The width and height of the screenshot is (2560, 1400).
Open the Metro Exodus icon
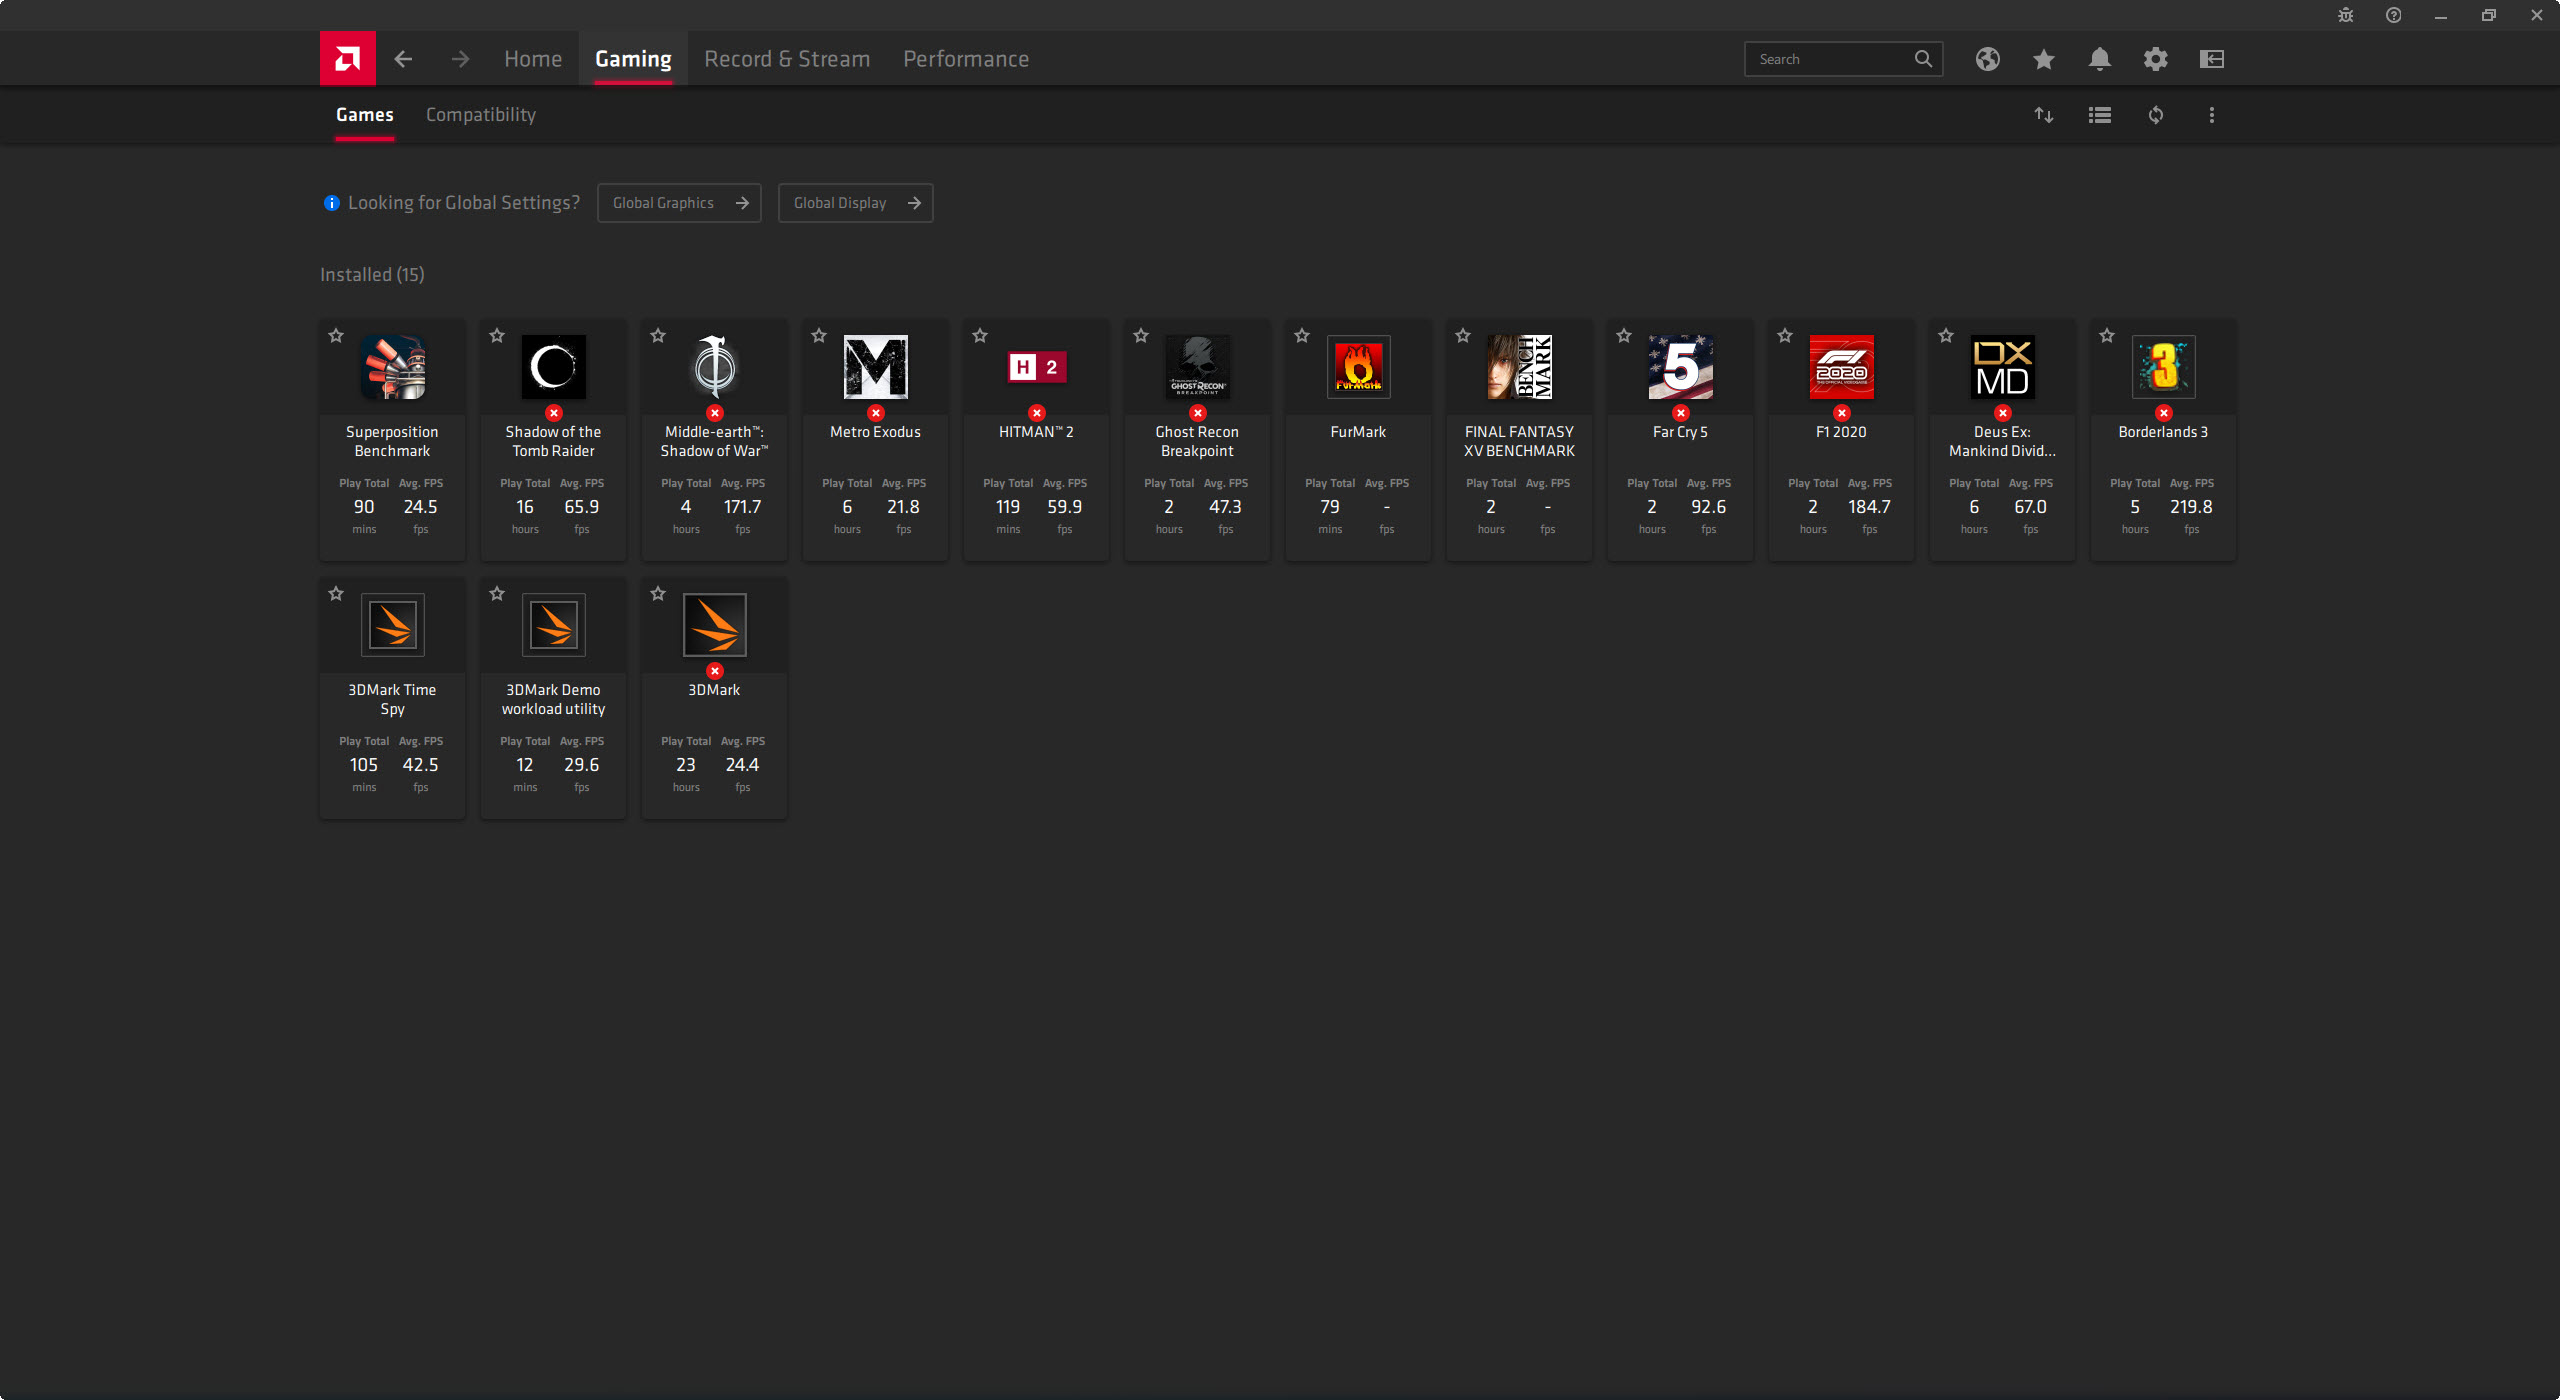tap(876, 367)
